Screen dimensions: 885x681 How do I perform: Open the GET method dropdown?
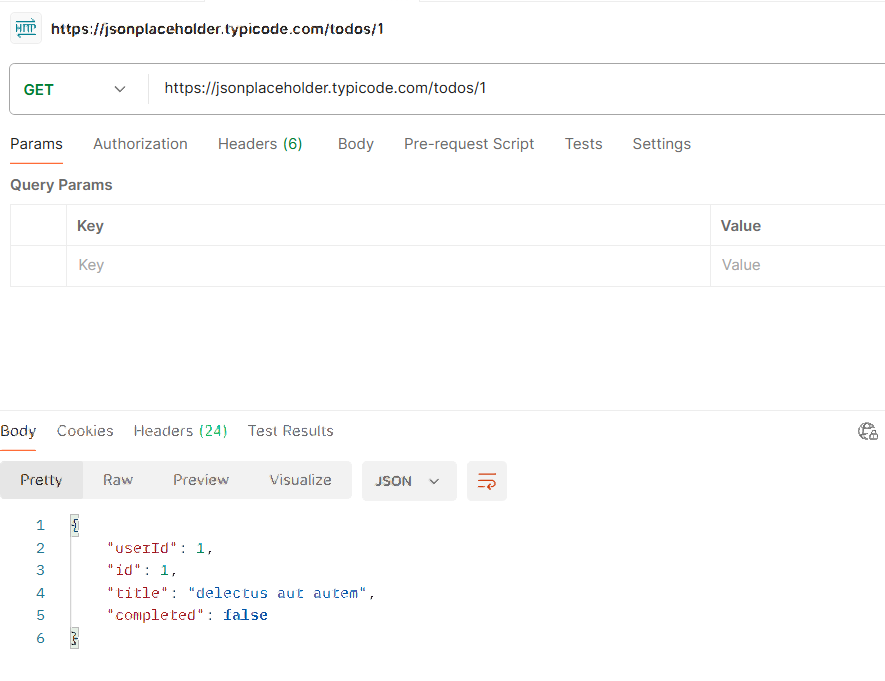(x=75, y=89)
